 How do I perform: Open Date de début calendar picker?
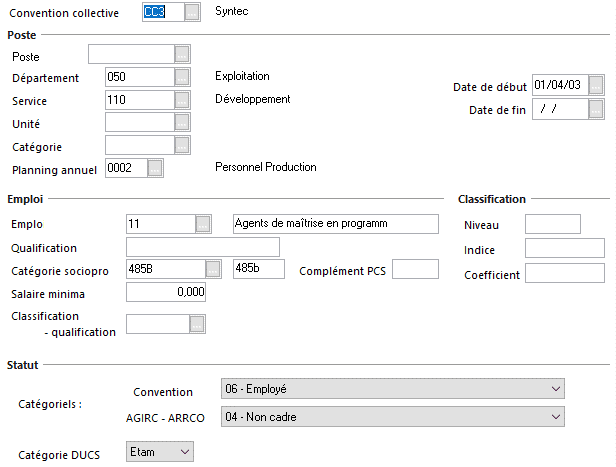click(x=596, y=85)
